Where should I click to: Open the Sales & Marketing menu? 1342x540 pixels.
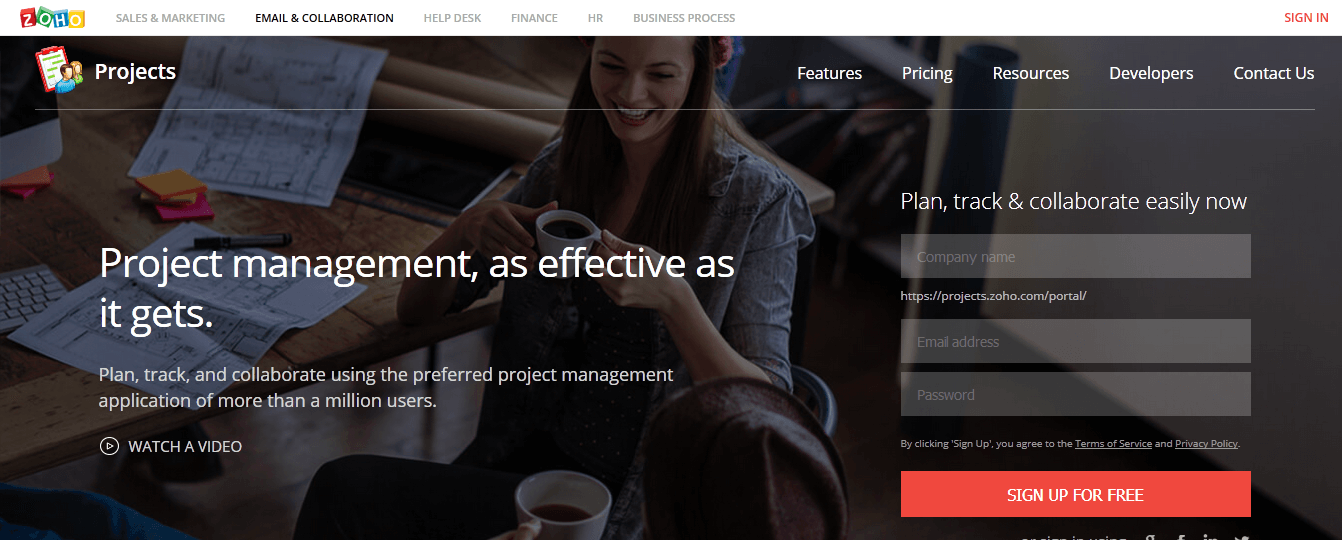(x=170, y=18)
